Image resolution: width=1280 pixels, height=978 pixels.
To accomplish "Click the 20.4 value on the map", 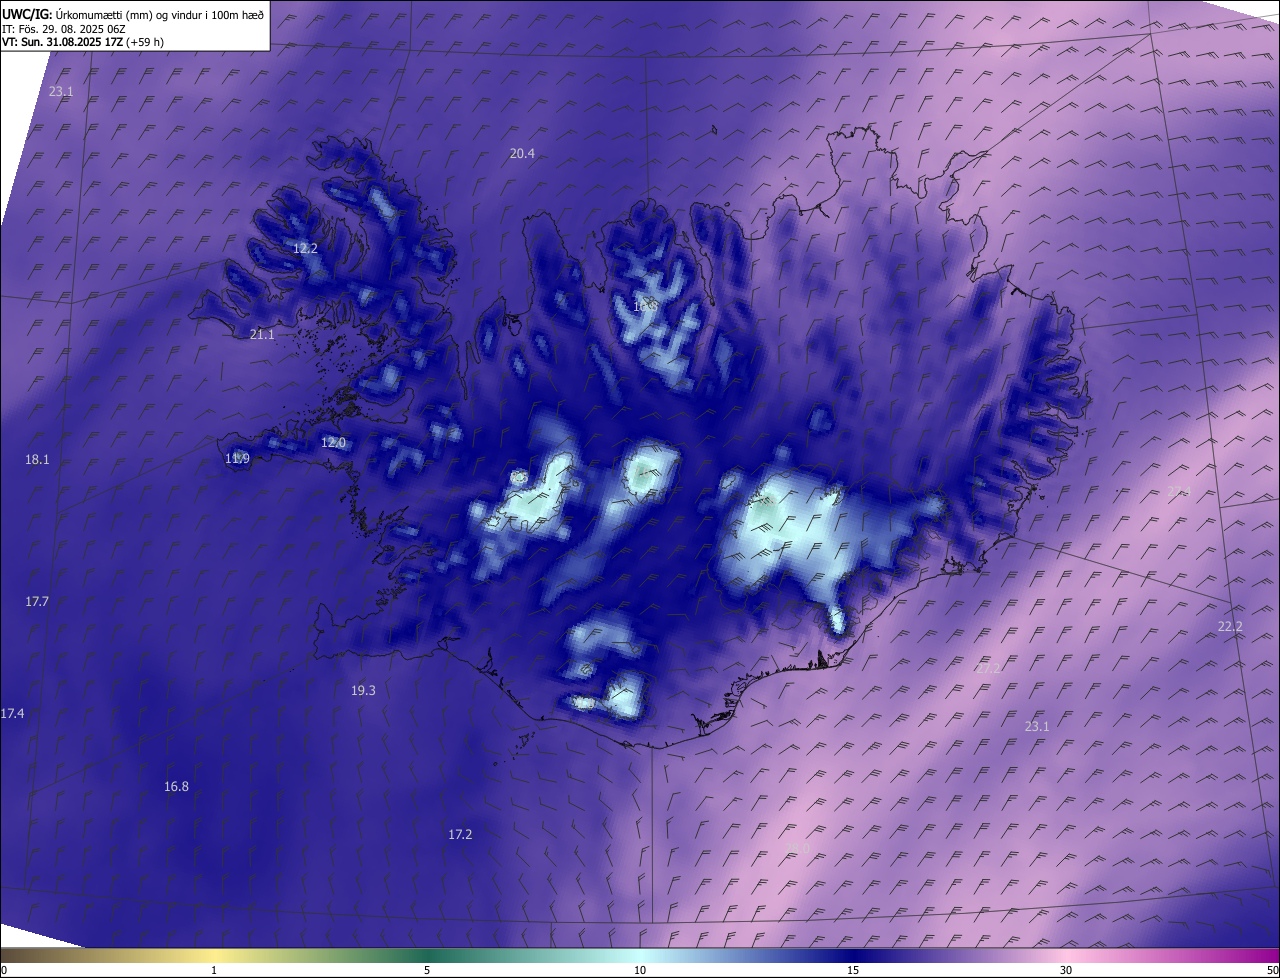I will tap(522, 153).
